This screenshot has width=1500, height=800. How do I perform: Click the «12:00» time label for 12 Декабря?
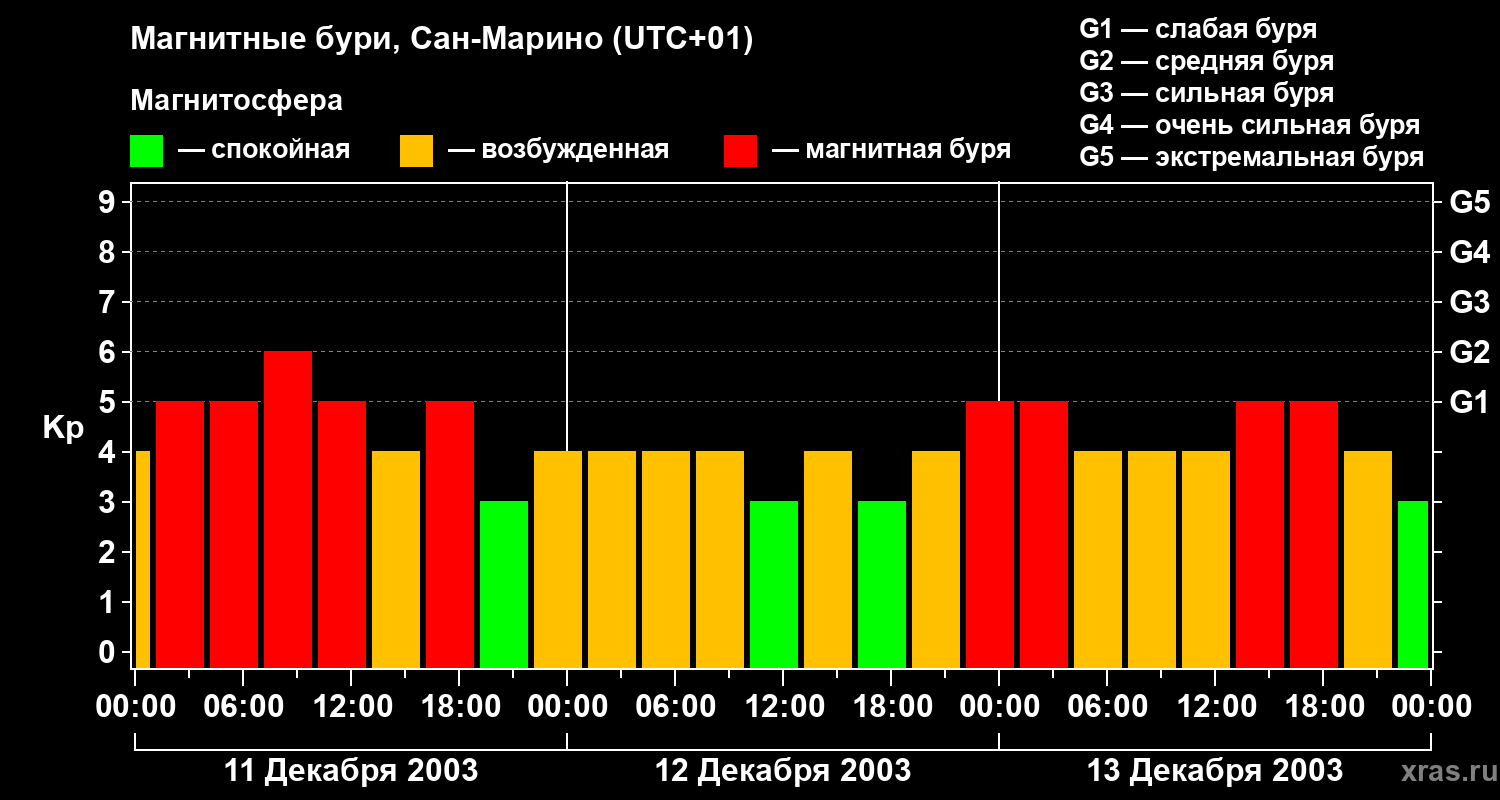tap(783, 707)
